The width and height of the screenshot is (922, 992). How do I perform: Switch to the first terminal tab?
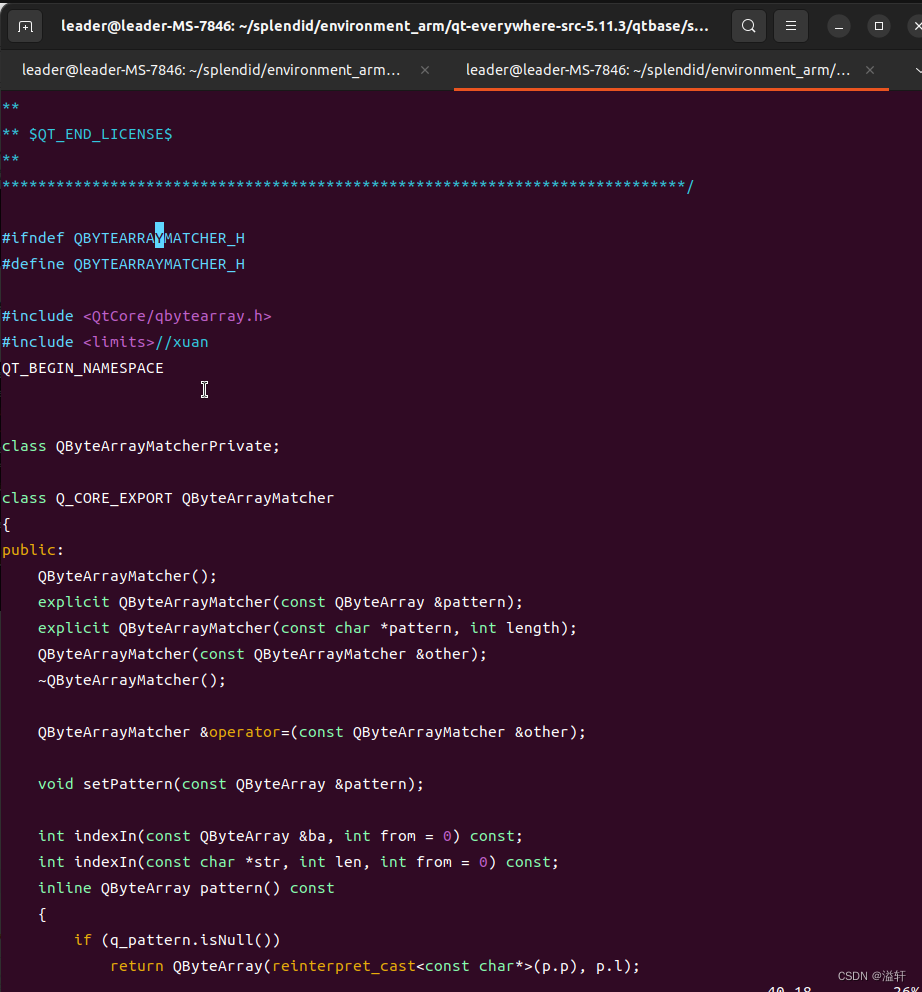(x=210, y=70)
